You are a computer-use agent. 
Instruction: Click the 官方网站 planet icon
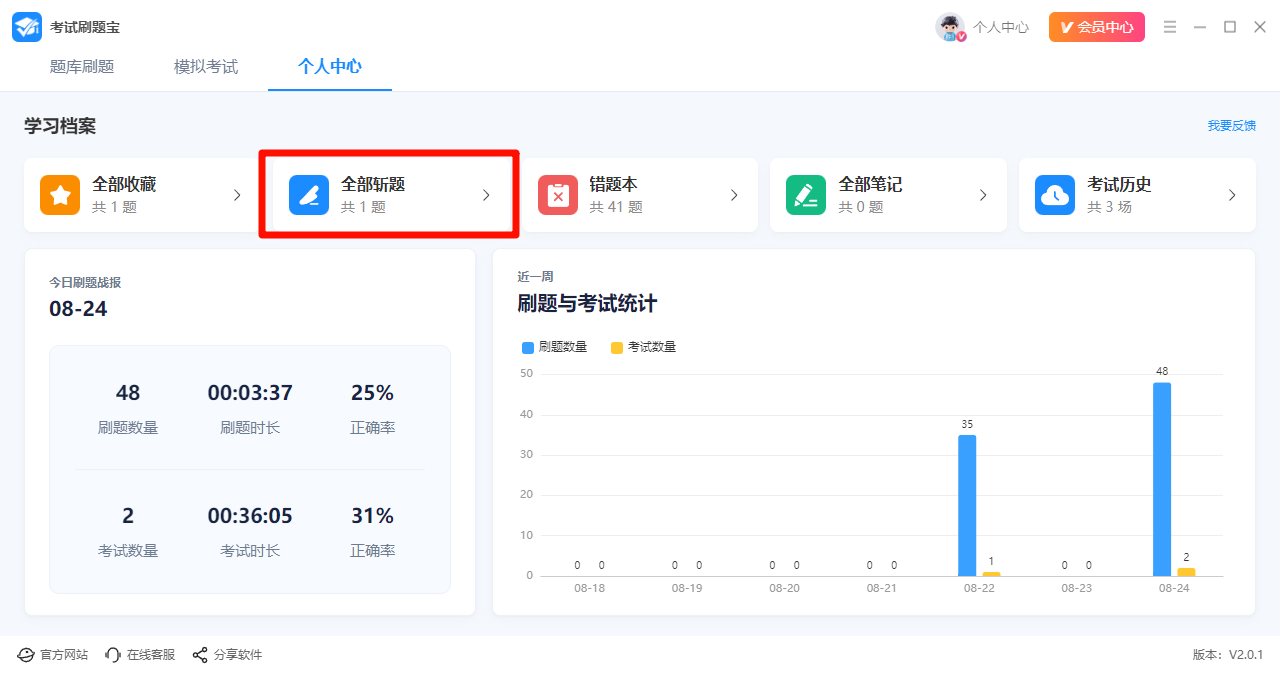[26, 655]
